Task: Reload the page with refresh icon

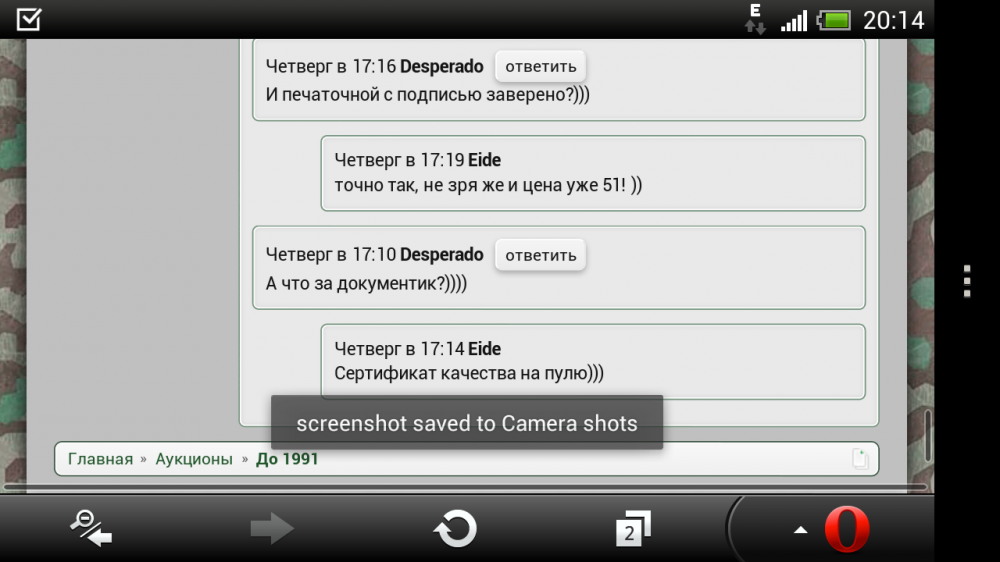Action: pyautogui.click(x=455, y=528)
